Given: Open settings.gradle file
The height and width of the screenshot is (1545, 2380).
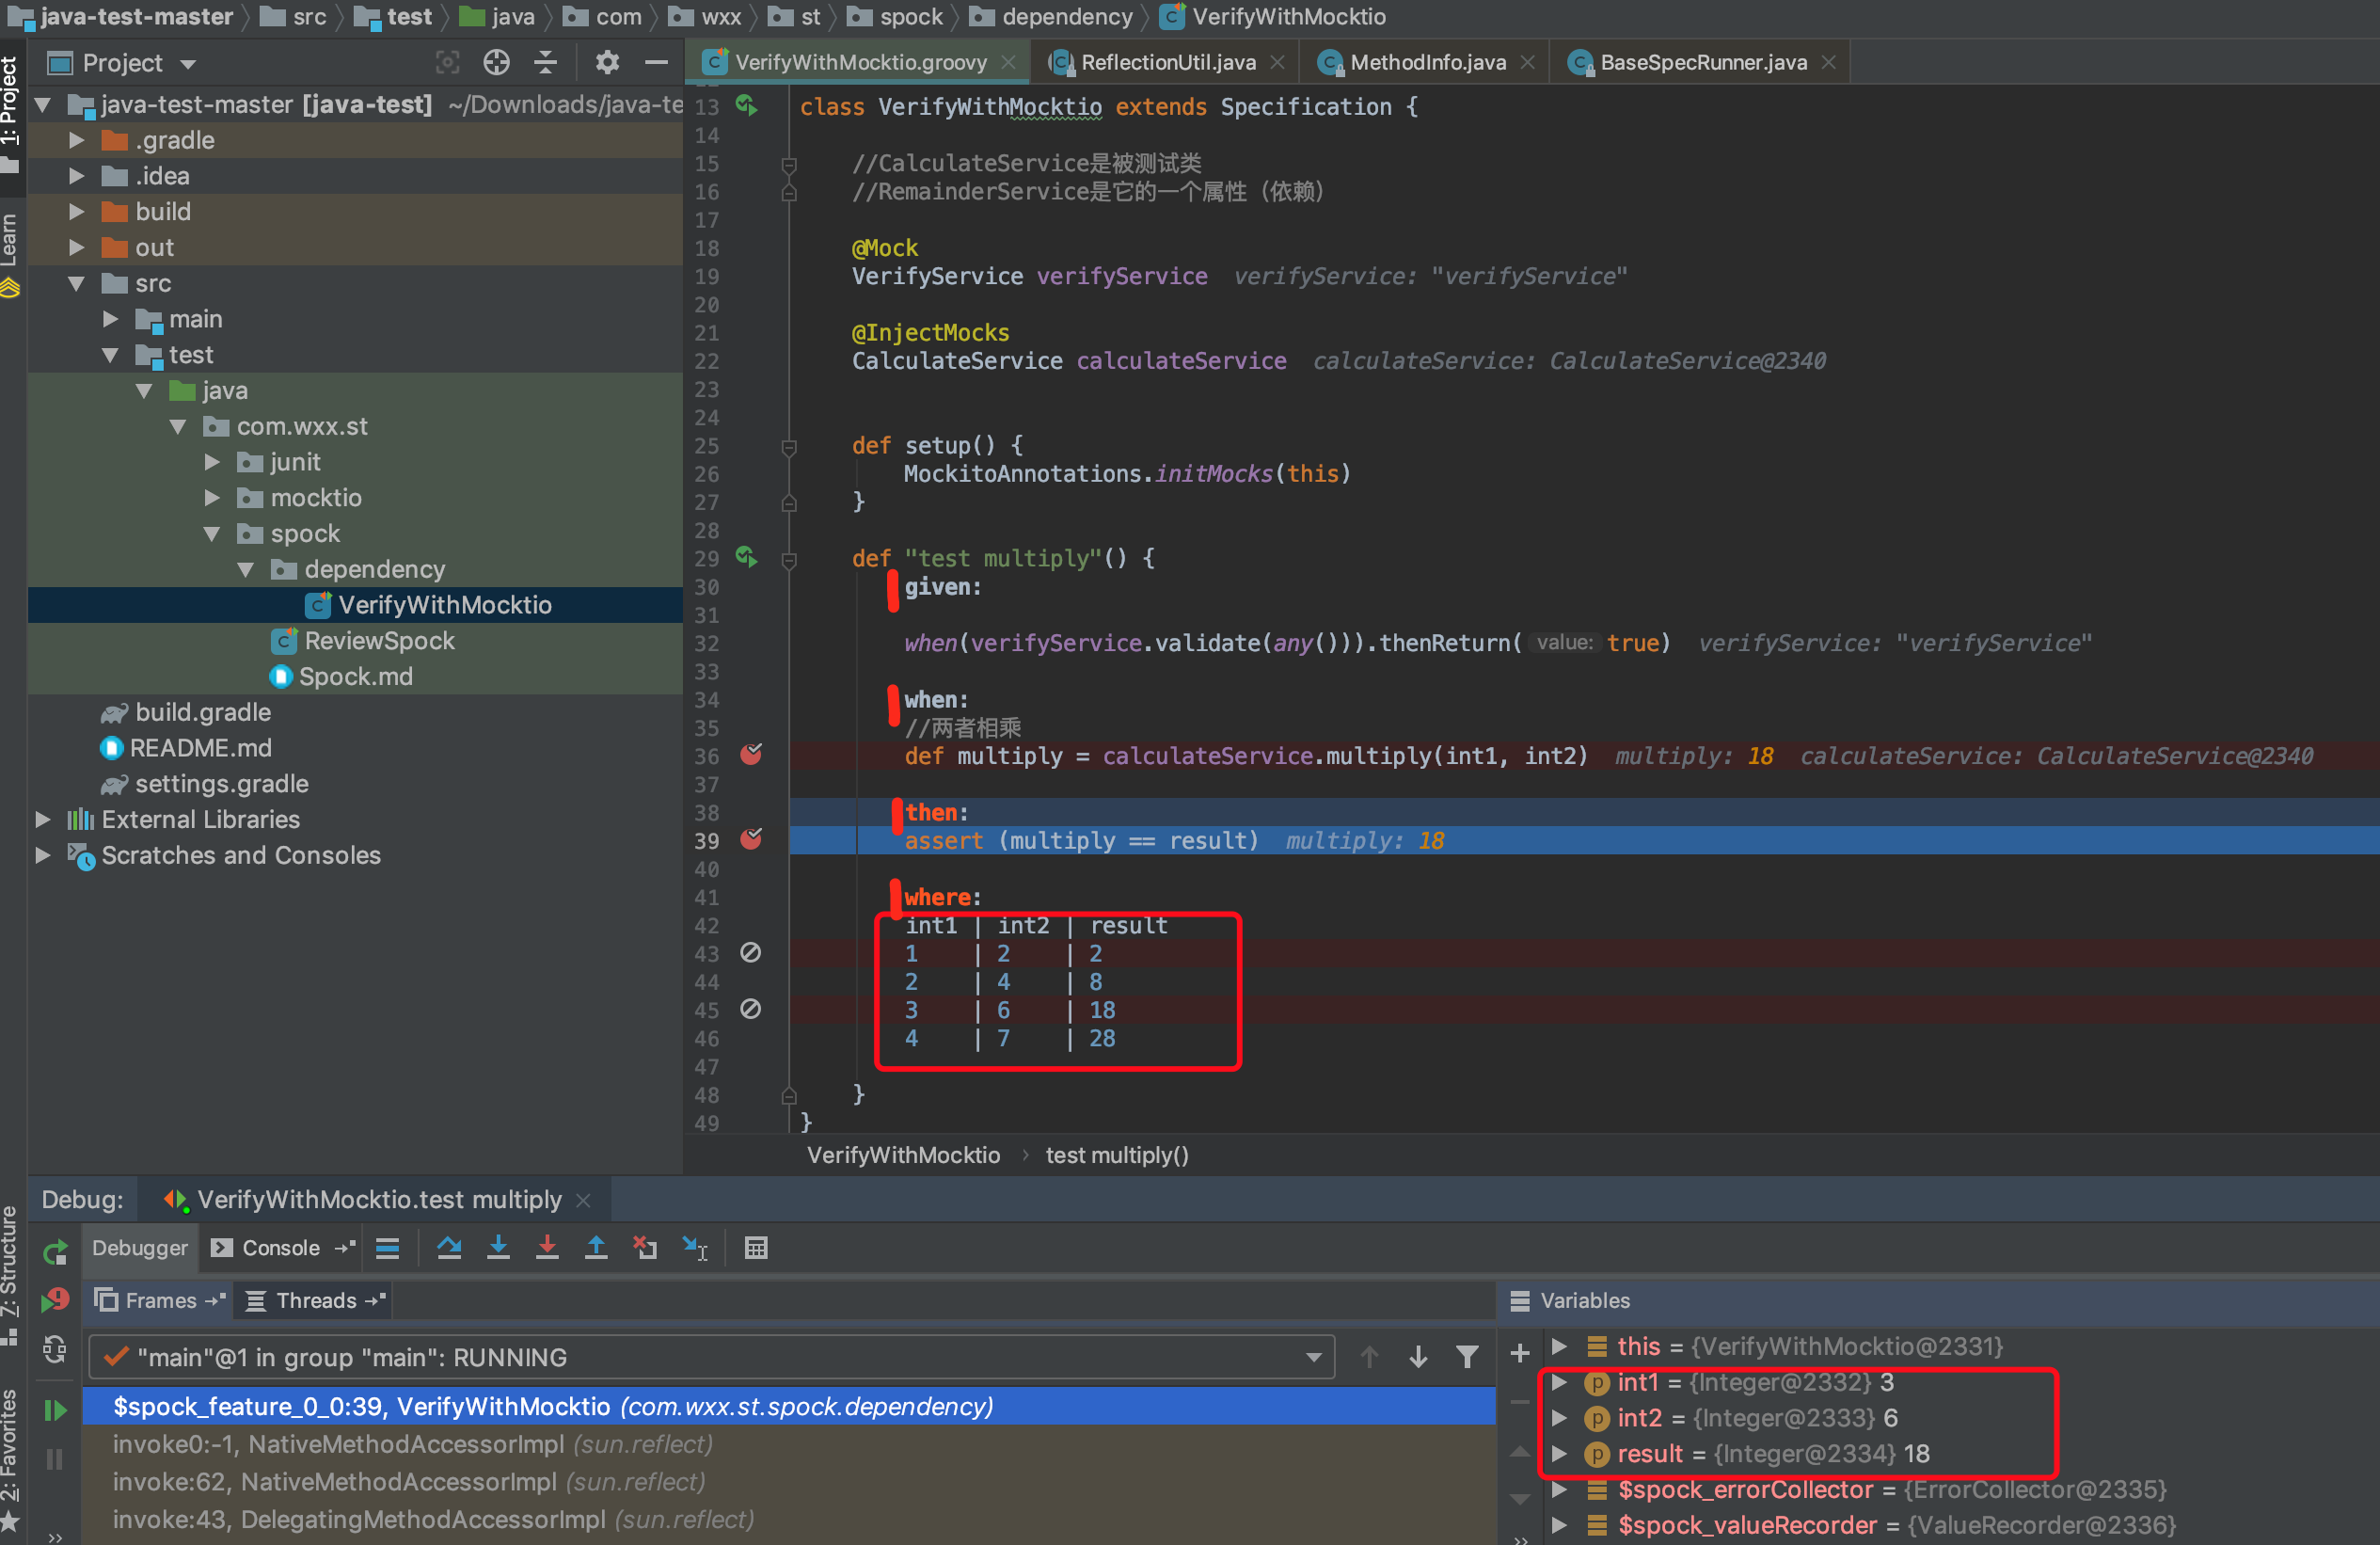Looking at the screenshot, I should [x=221, y=783].
